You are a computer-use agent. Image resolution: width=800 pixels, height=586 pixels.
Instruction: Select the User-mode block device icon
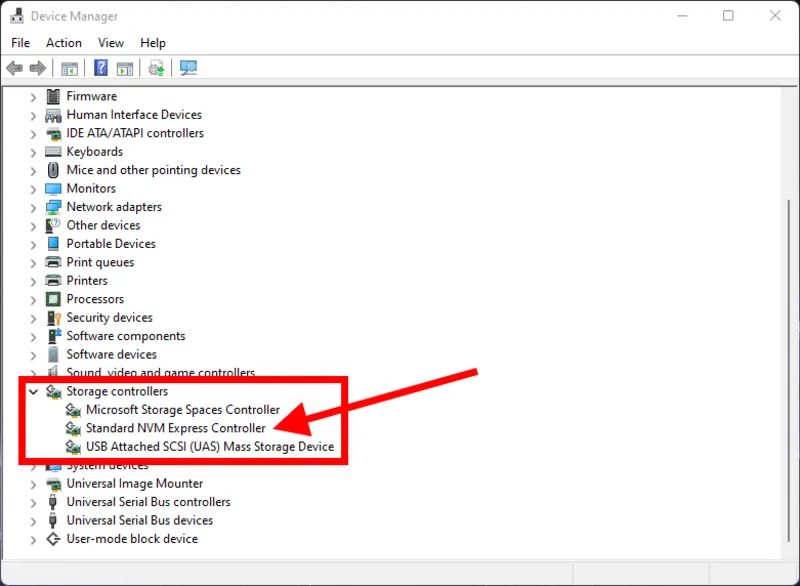(53, 539)
